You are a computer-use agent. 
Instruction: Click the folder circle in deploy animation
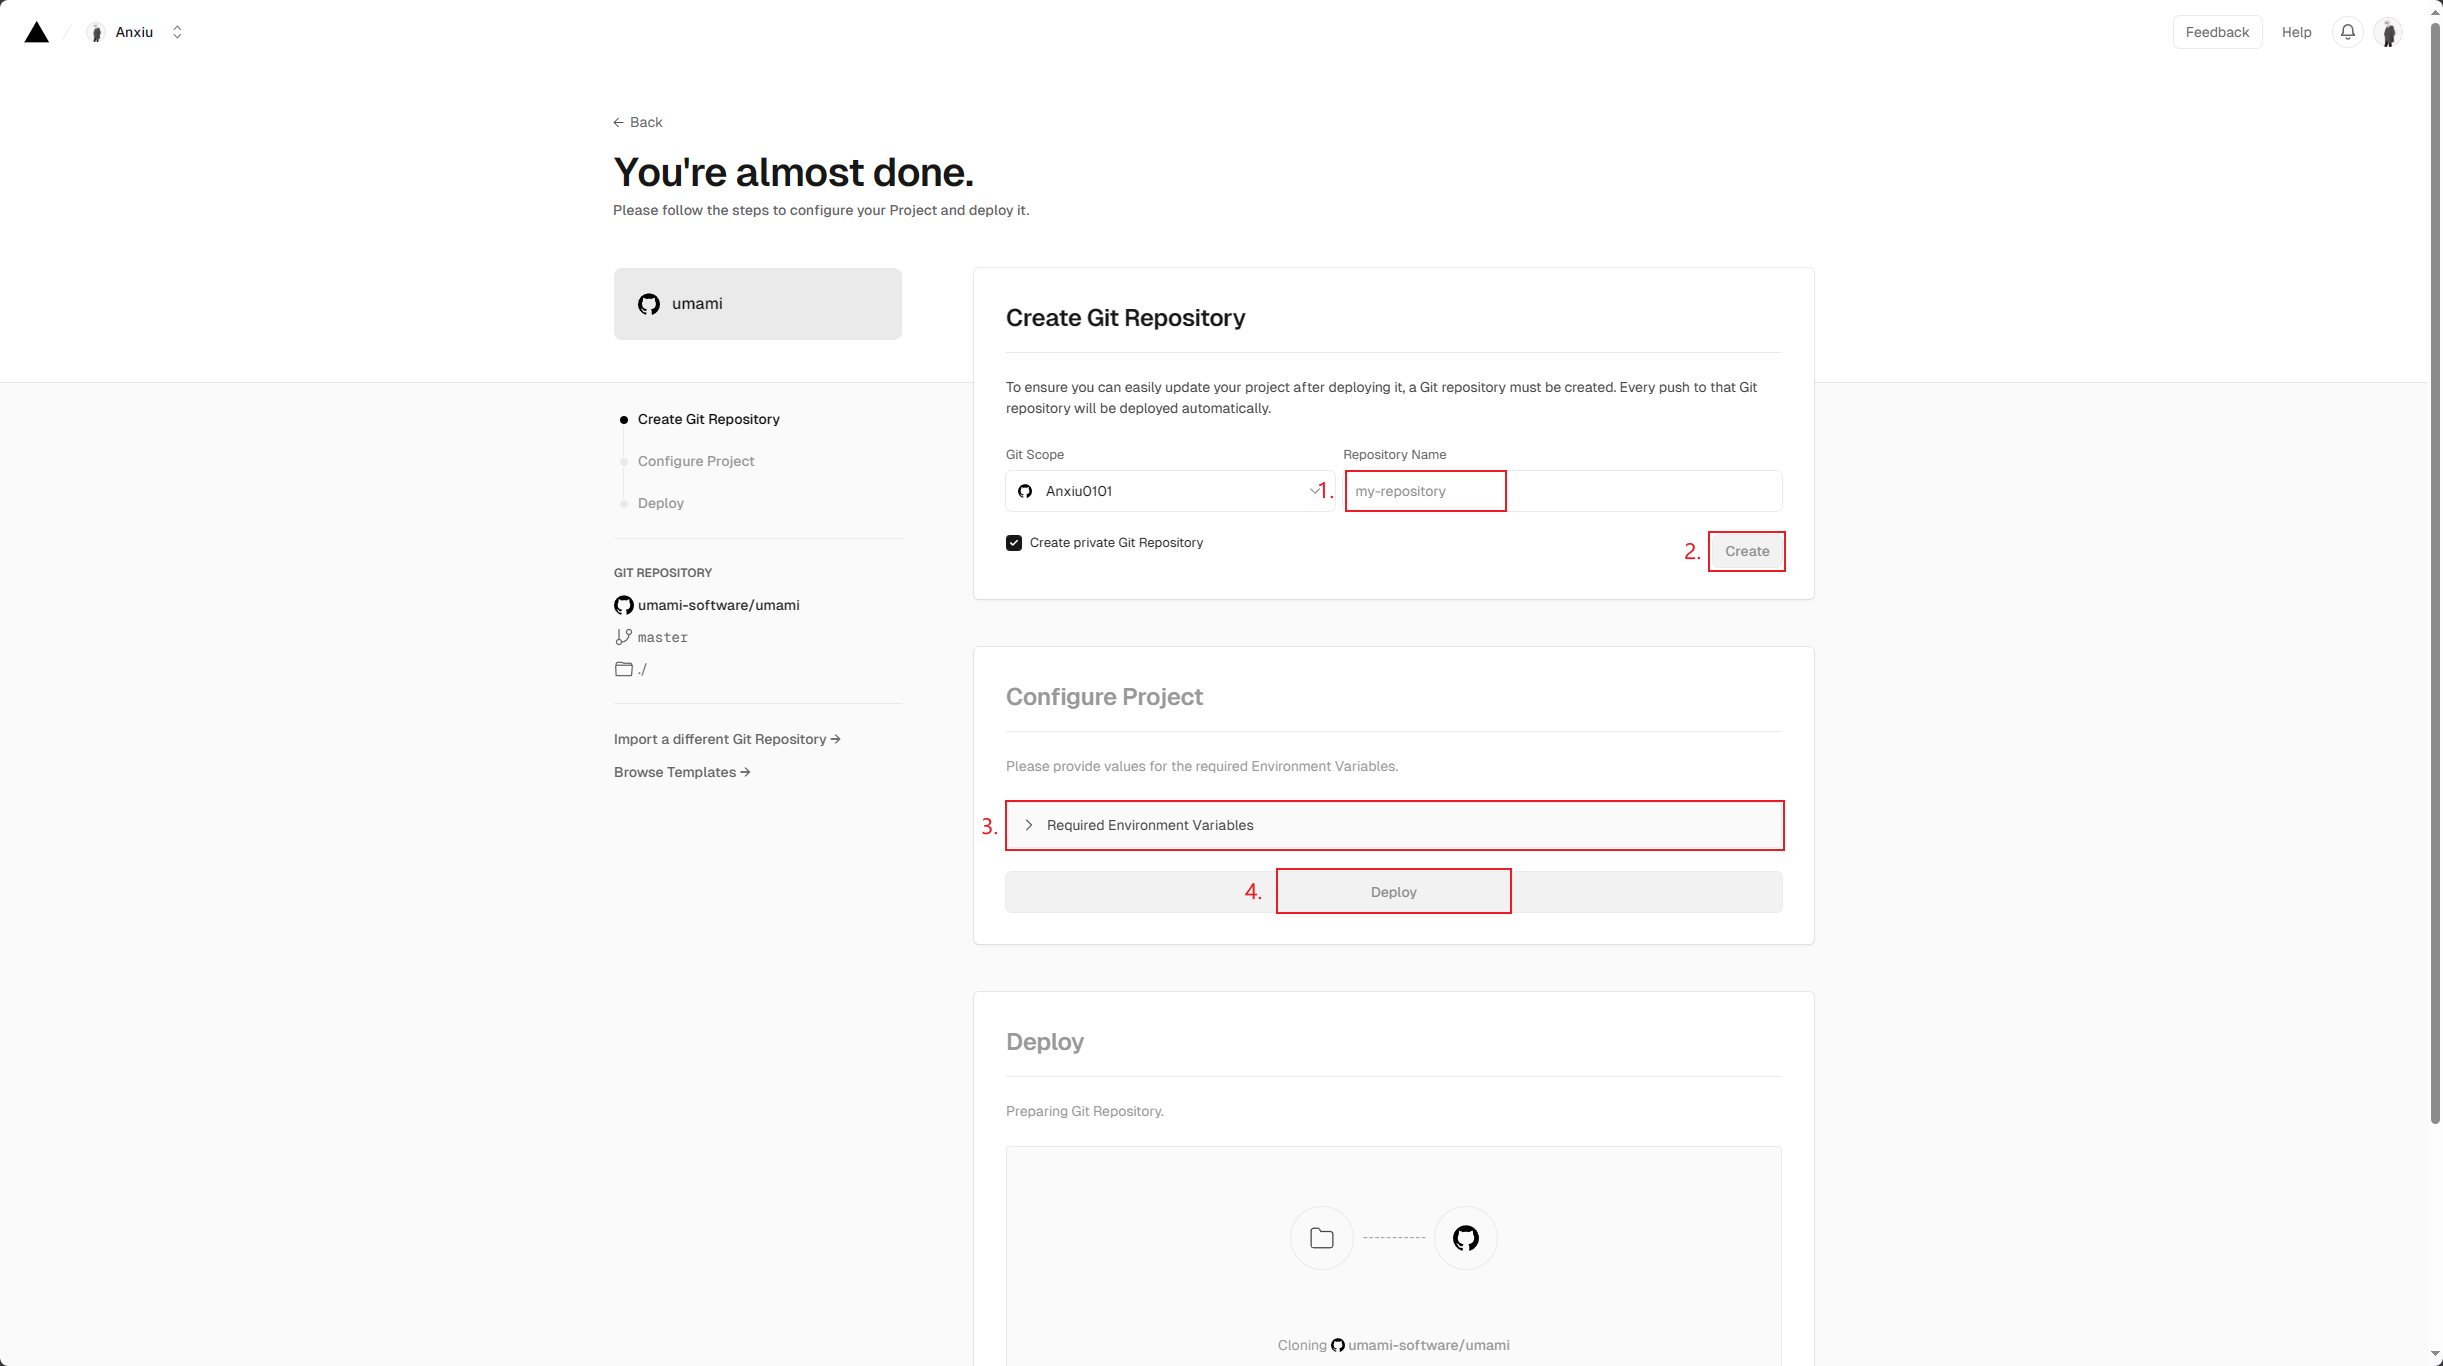1321,1238
